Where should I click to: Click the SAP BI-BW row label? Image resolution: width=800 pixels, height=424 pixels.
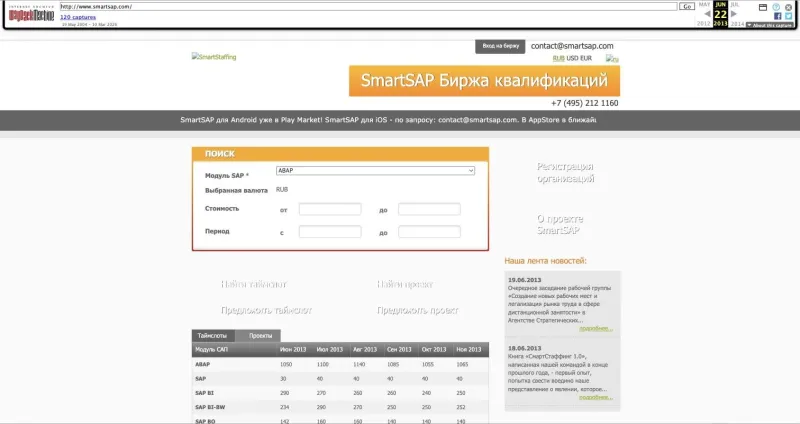point(210,408)
